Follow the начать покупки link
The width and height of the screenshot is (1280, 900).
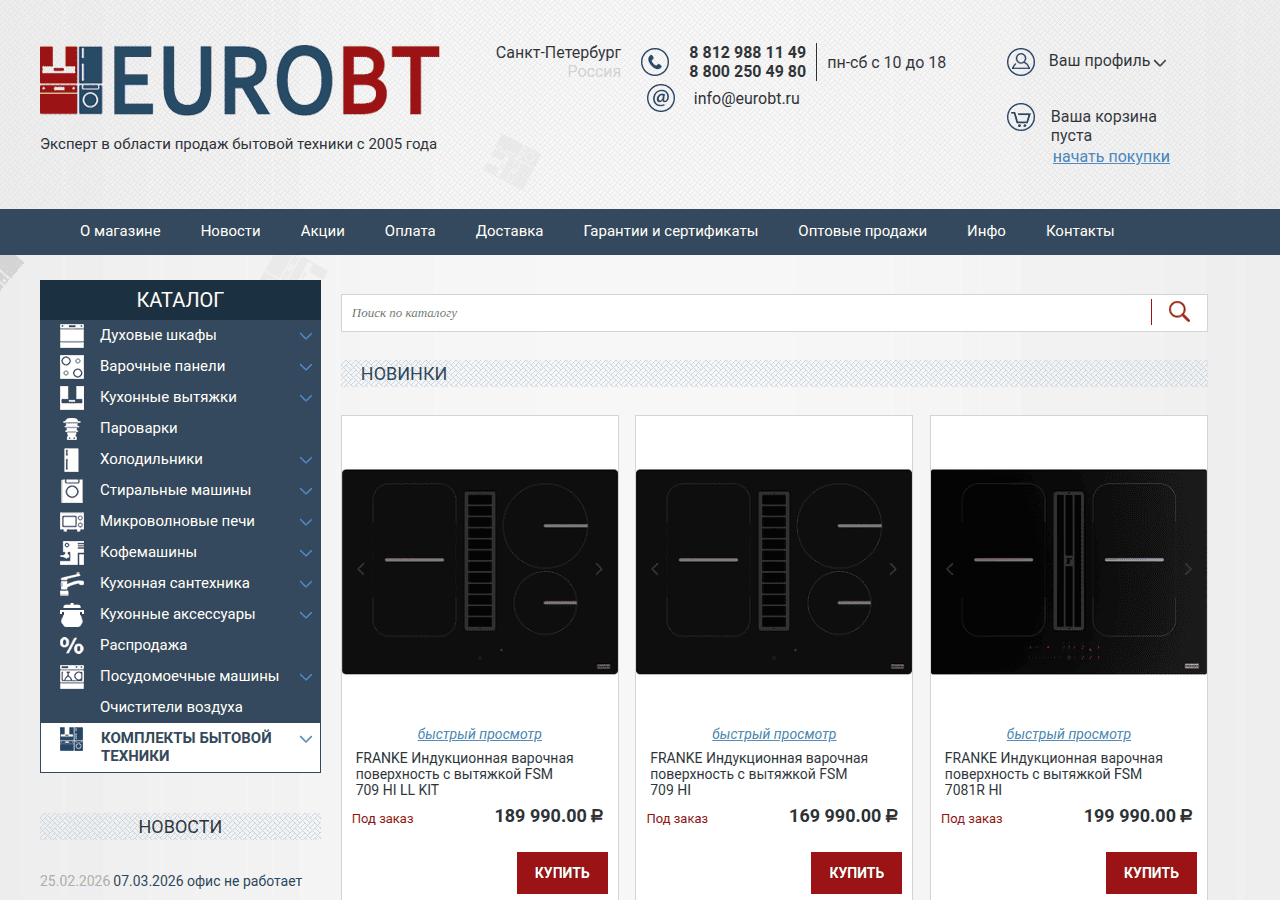[x=1111, y=157]
